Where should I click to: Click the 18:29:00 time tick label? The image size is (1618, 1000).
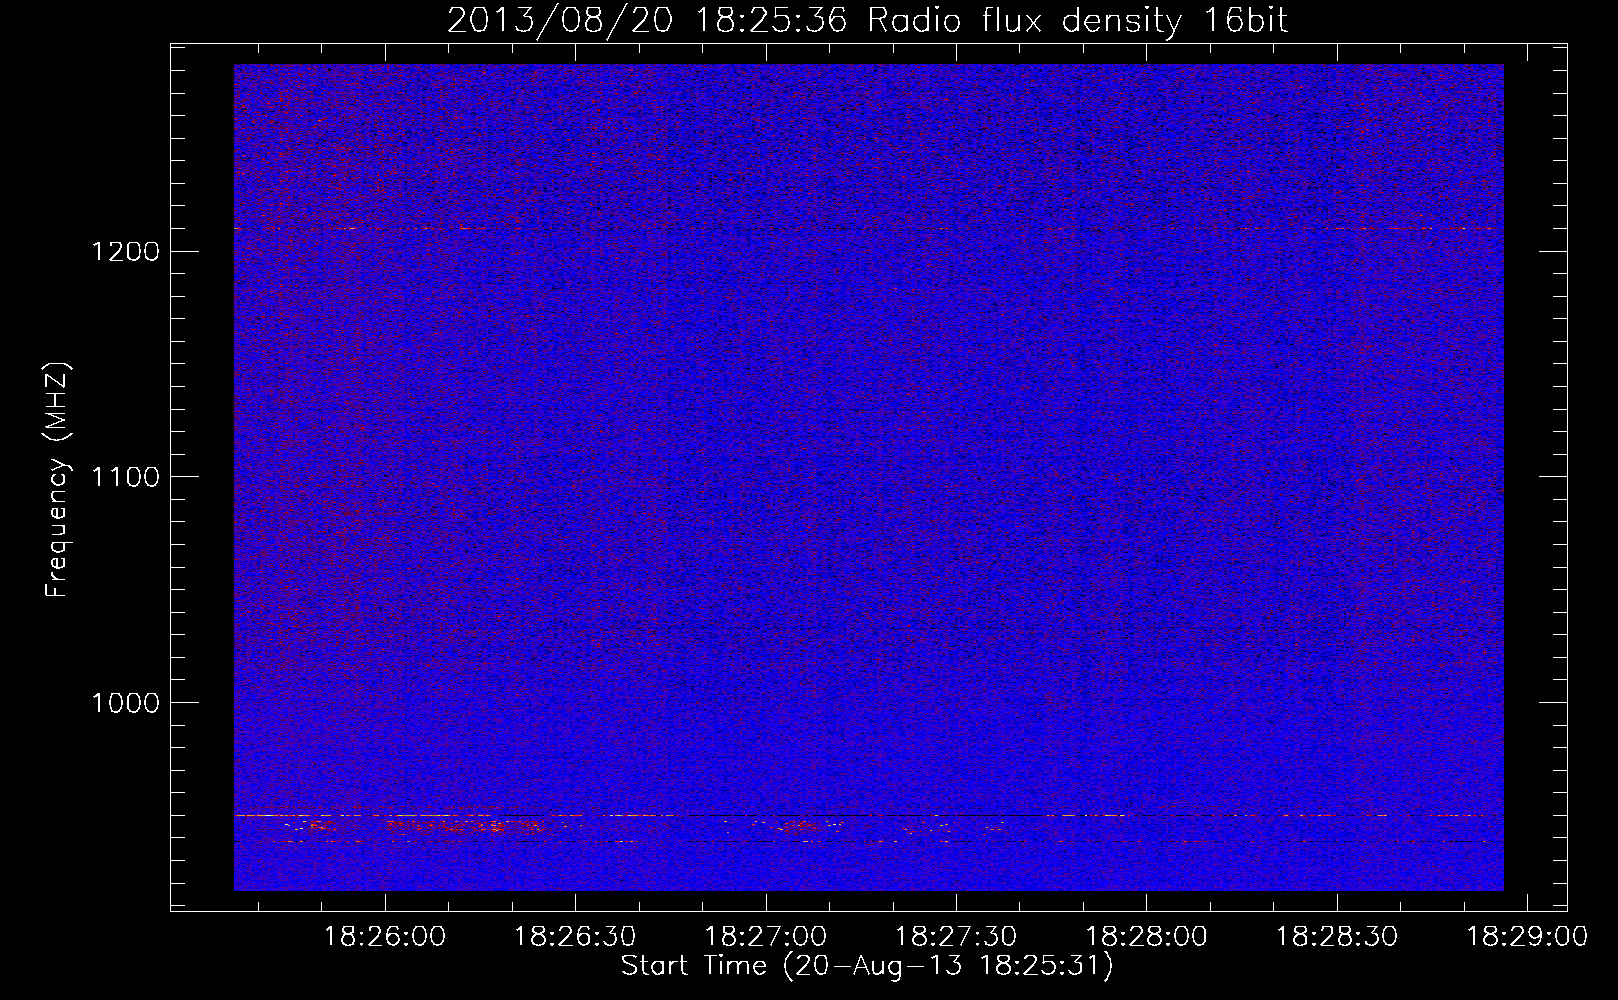(x=1527, y=937)
